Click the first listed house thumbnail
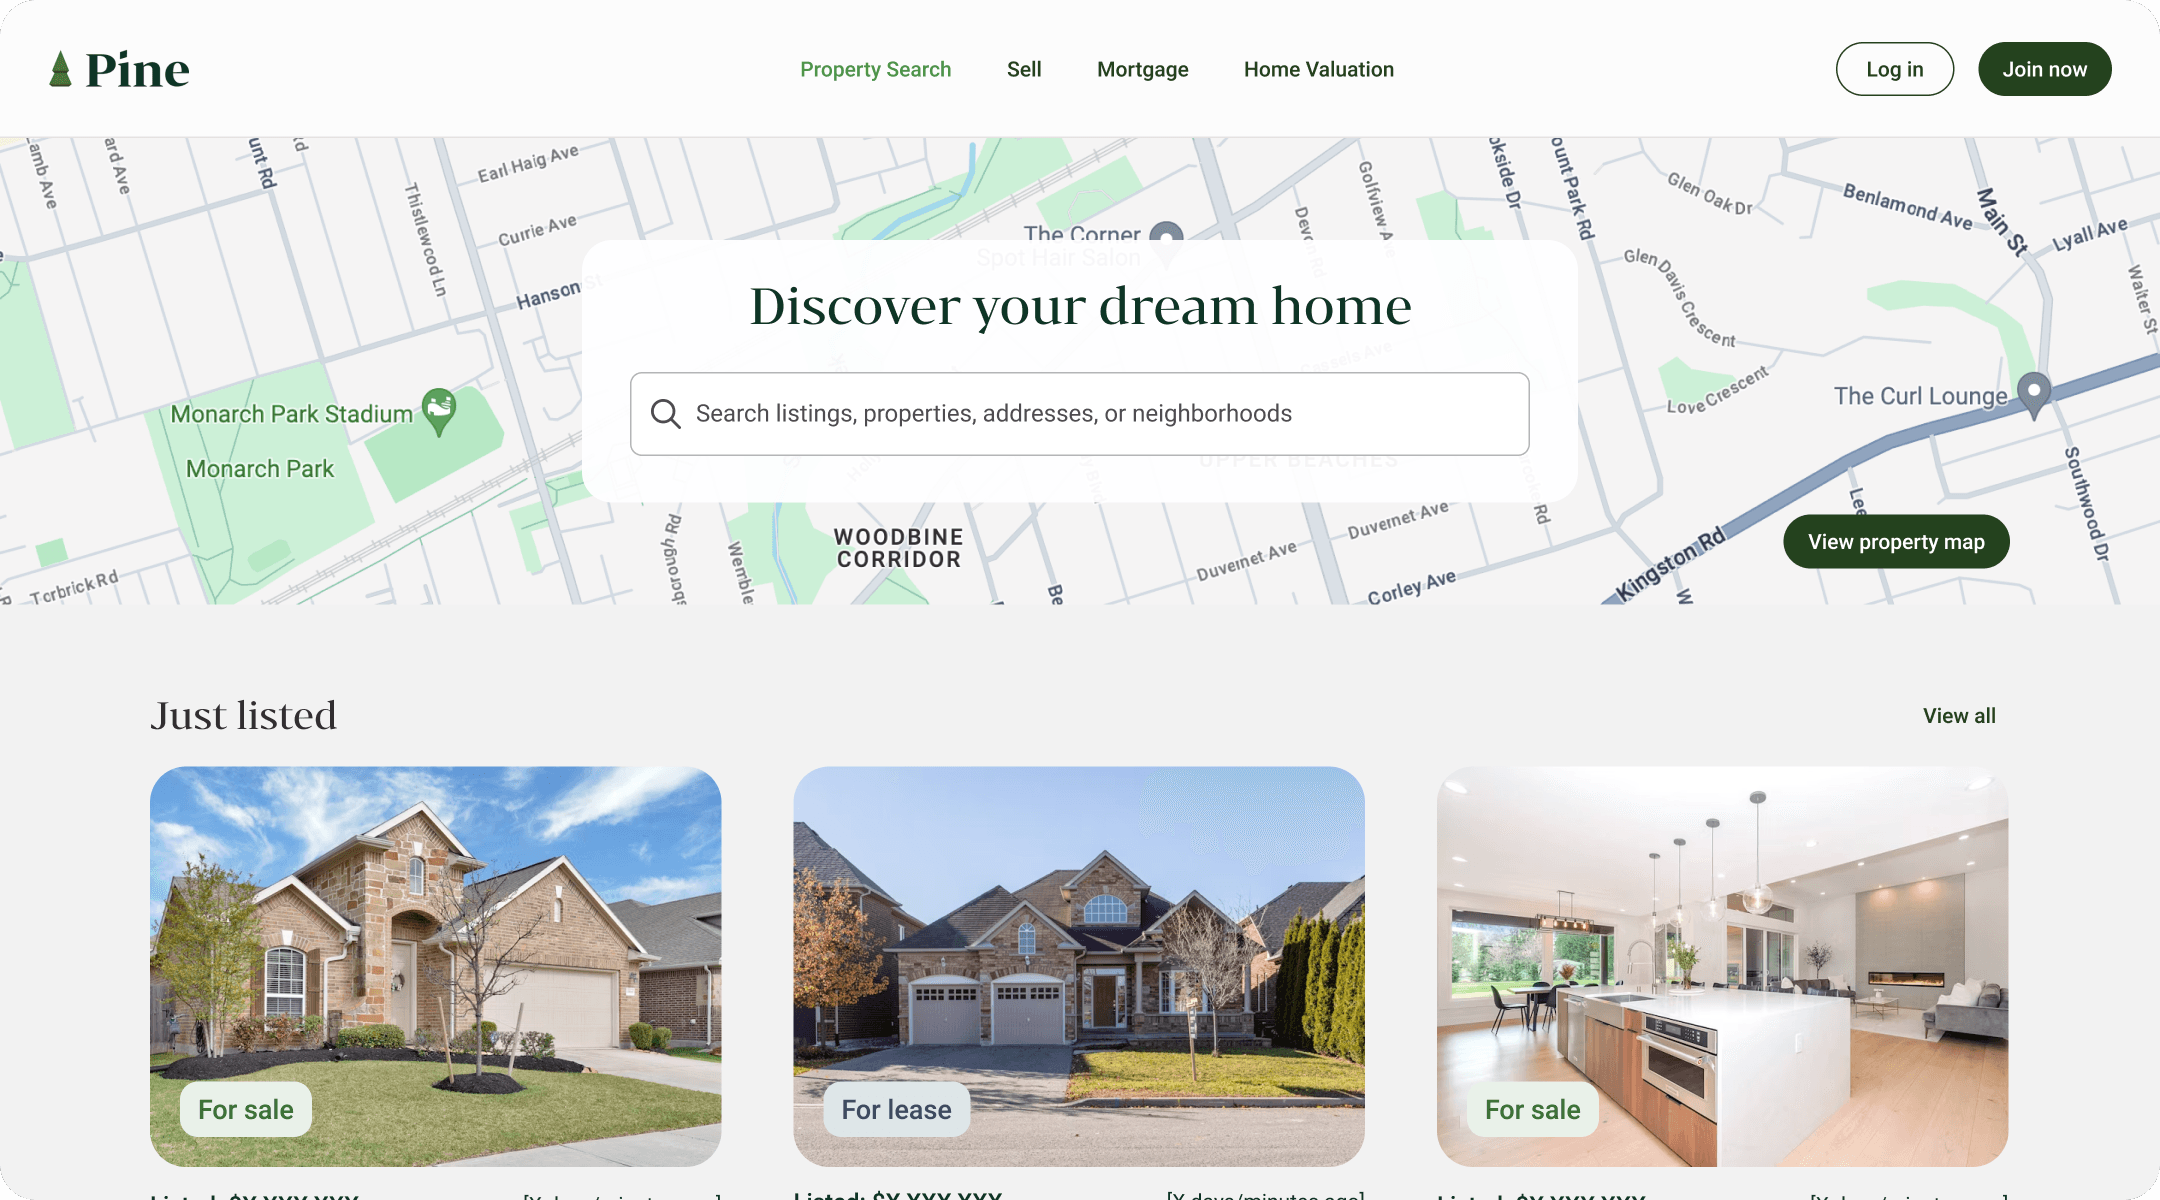Image resolution: width=2160 pixels, height=1200 pixels. [436, 967]
